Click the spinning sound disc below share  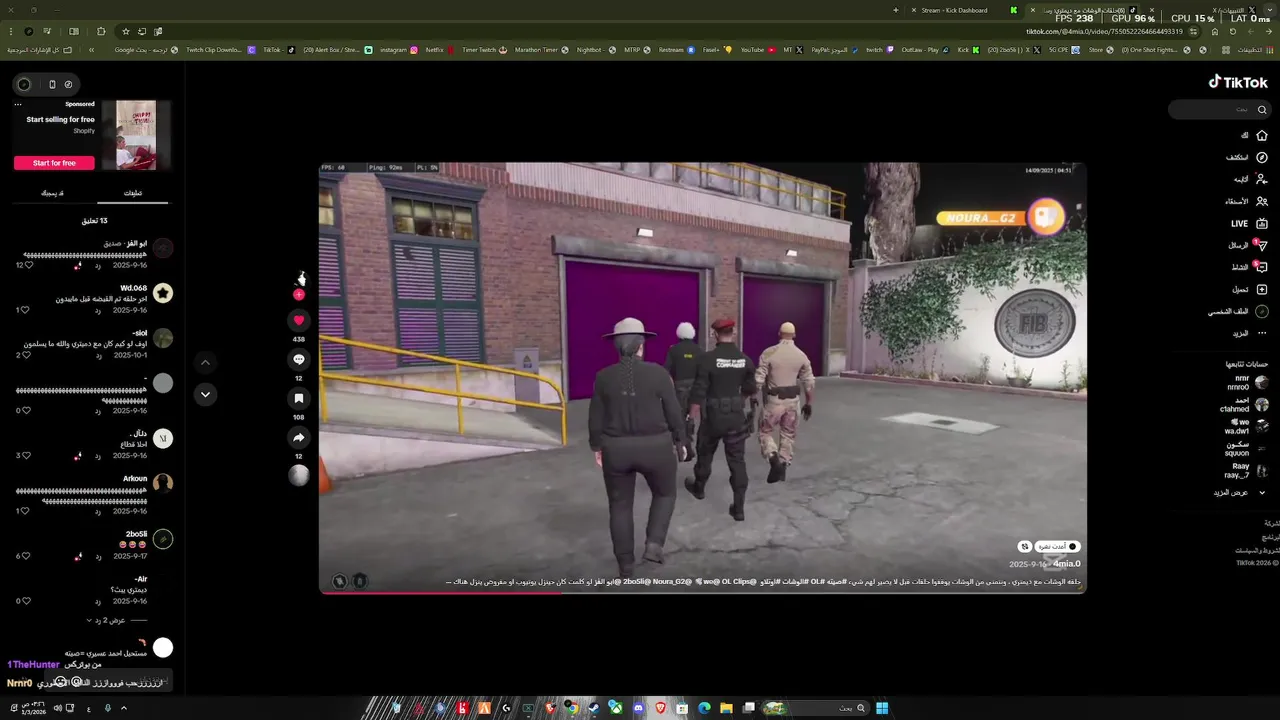pyautogui.click(x=298, y=475)
